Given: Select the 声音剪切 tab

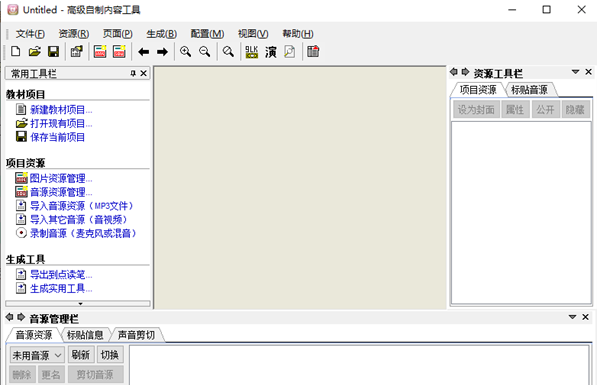Looking at the screenshot, I should (136, 335).
